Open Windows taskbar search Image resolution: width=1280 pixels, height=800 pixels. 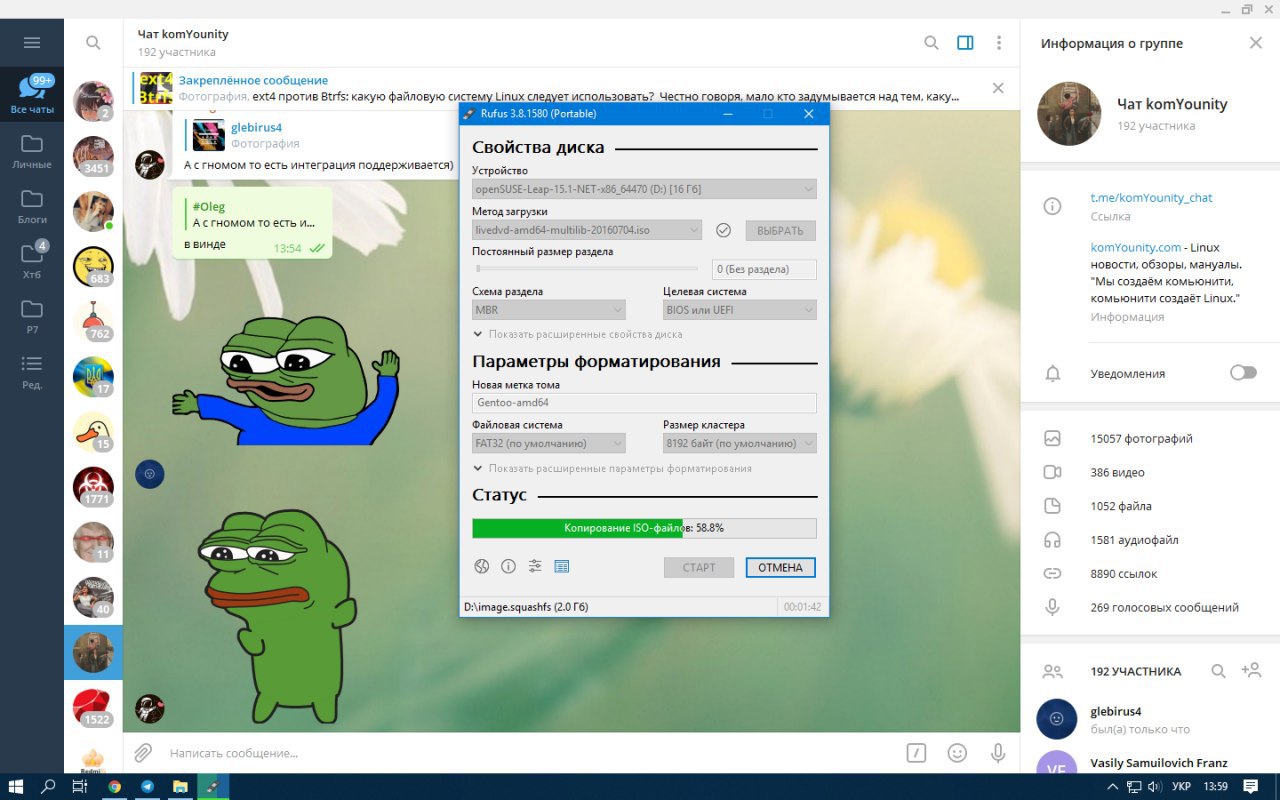pyautogui.click(x=48, y=786)
